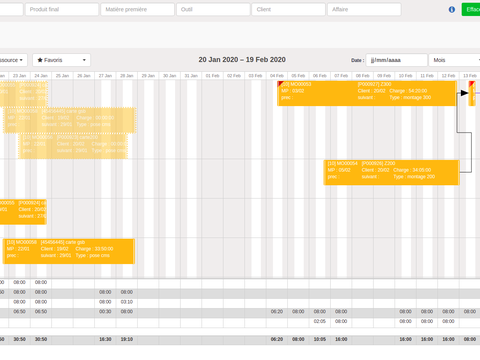Click the 24 Jan column header

point(41,76)
